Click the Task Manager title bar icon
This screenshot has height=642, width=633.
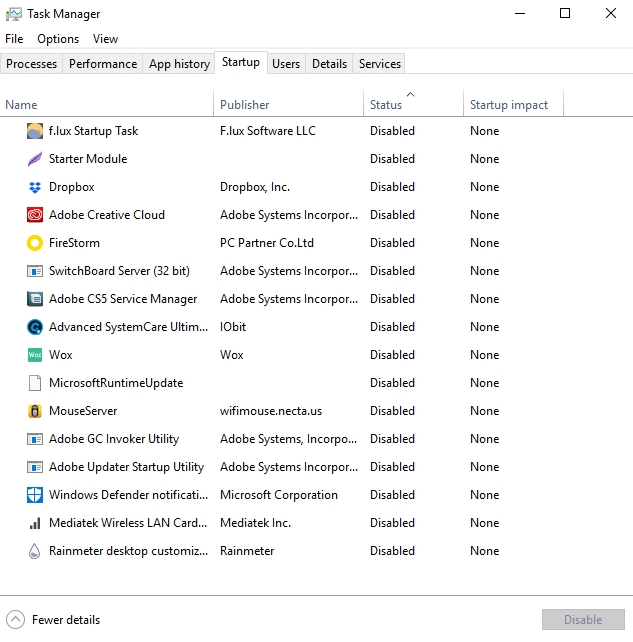(x=14, y=14)
